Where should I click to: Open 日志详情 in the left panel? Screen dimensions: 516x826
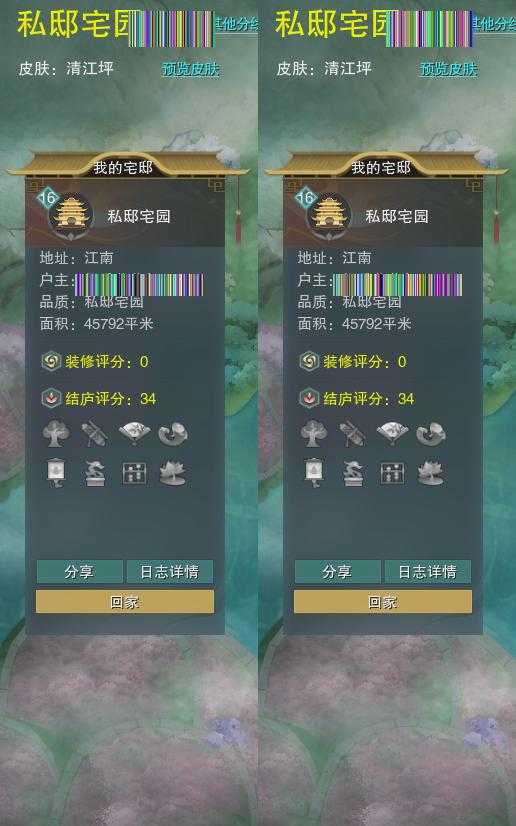(x=170, y=572)
